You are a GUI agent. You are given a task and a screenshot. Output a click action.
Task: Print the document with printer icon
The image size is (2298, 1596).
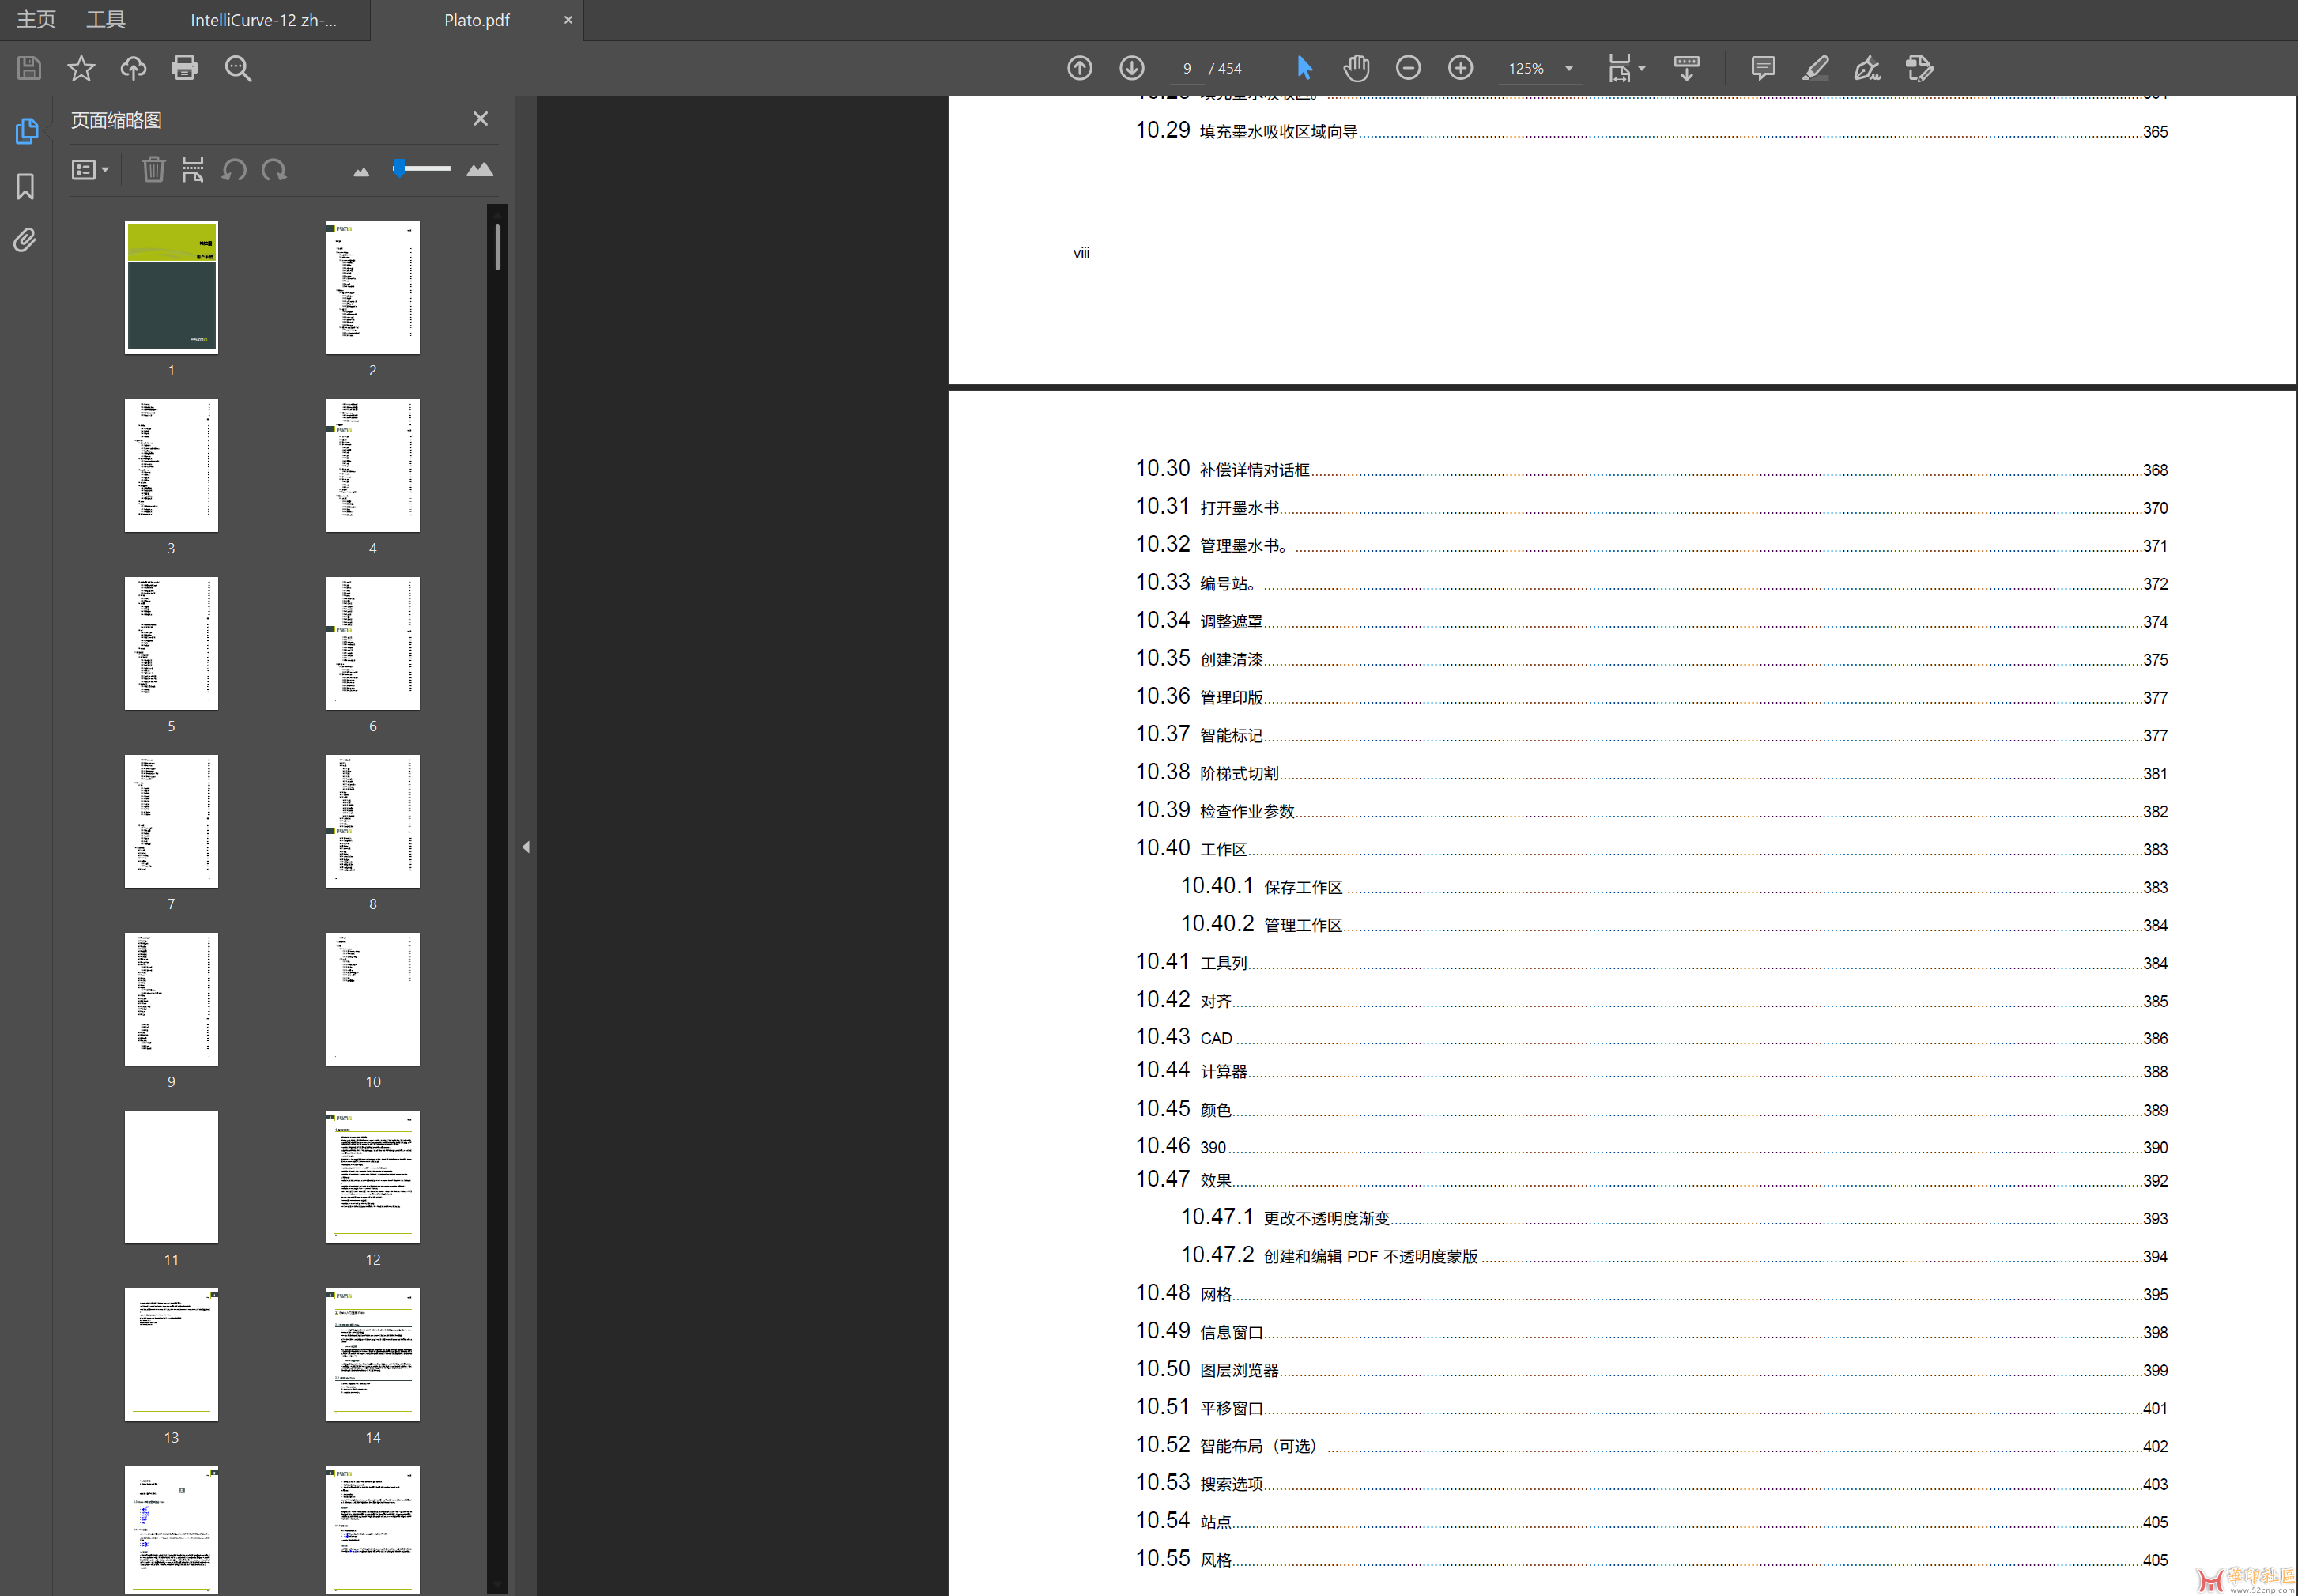tap(185, 68)
